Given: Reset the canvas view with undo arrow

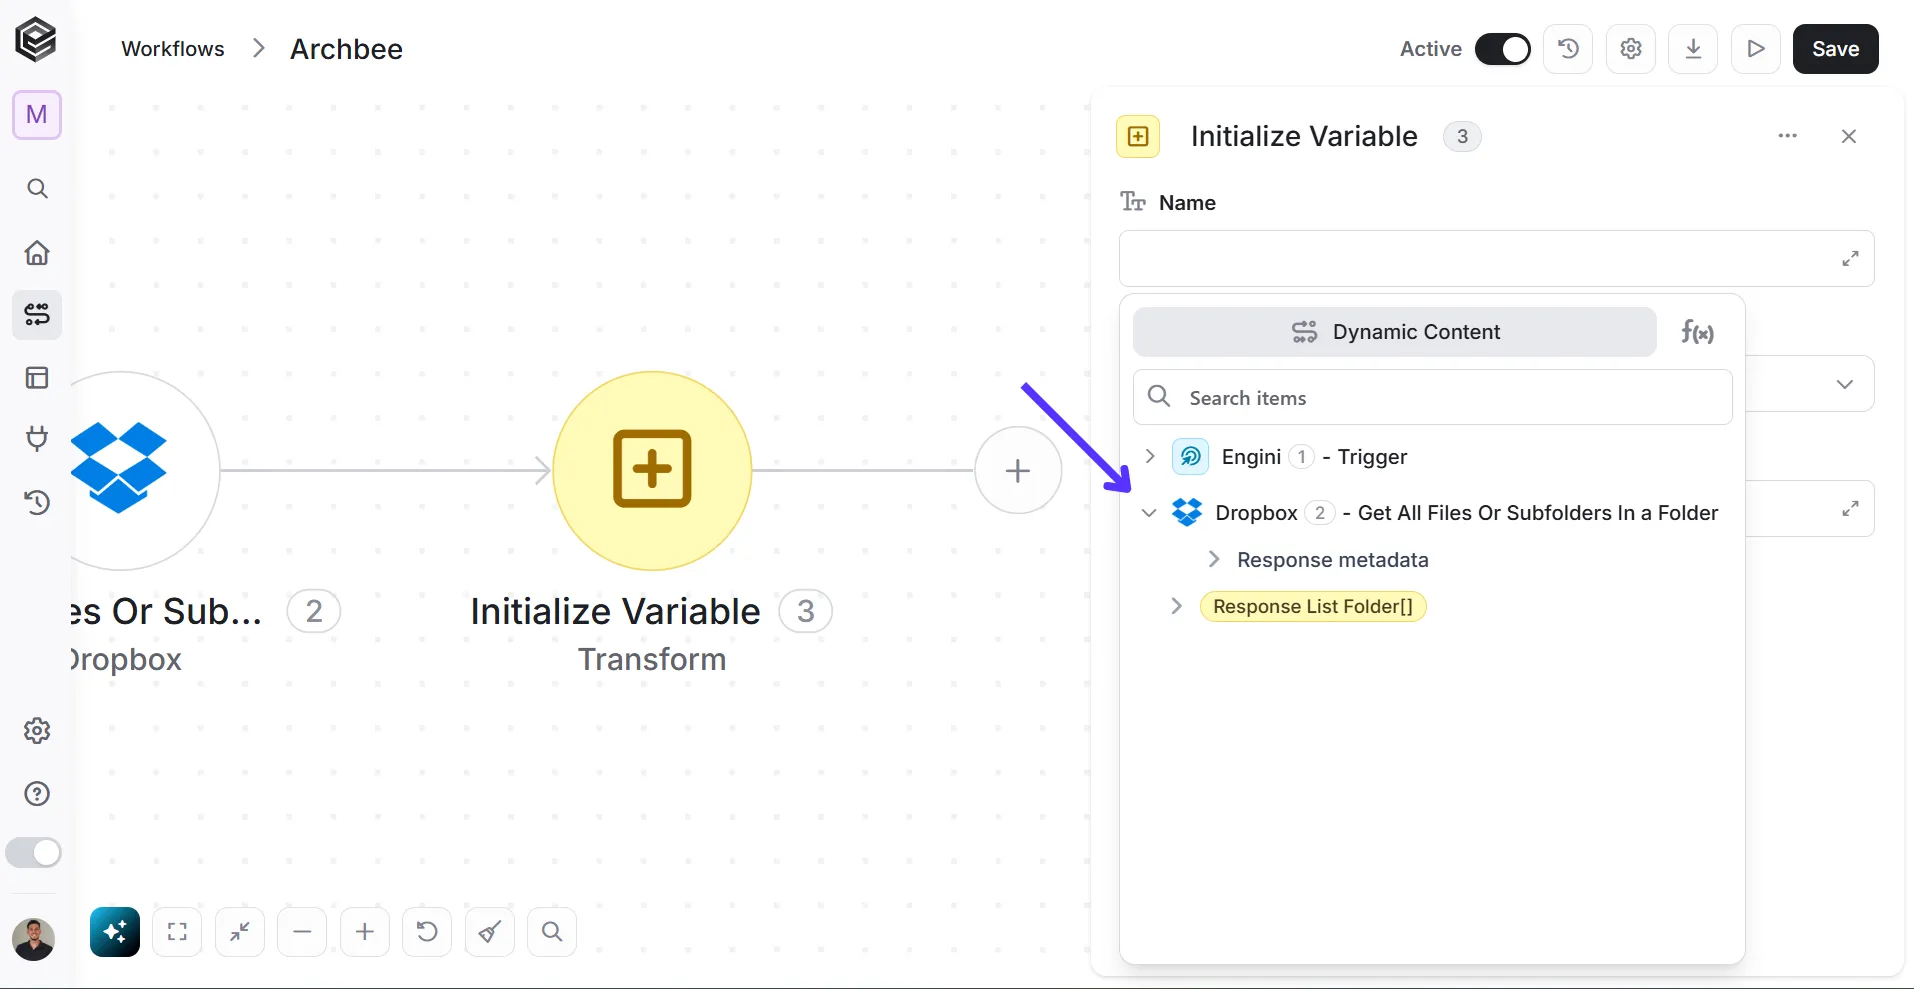Looking at the screenshot, I should coord(427,932).
